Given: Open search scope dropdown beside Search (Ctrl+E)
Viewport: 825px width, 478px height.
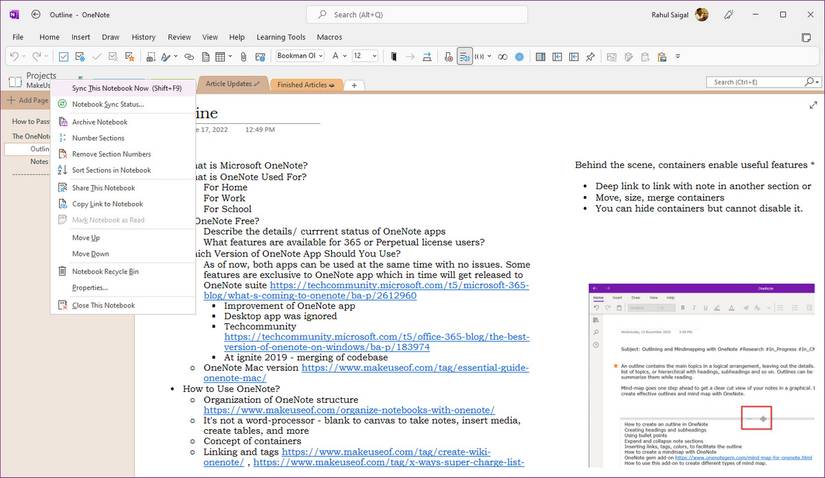Looking at the screenshot, I should (x=817, y=82).
